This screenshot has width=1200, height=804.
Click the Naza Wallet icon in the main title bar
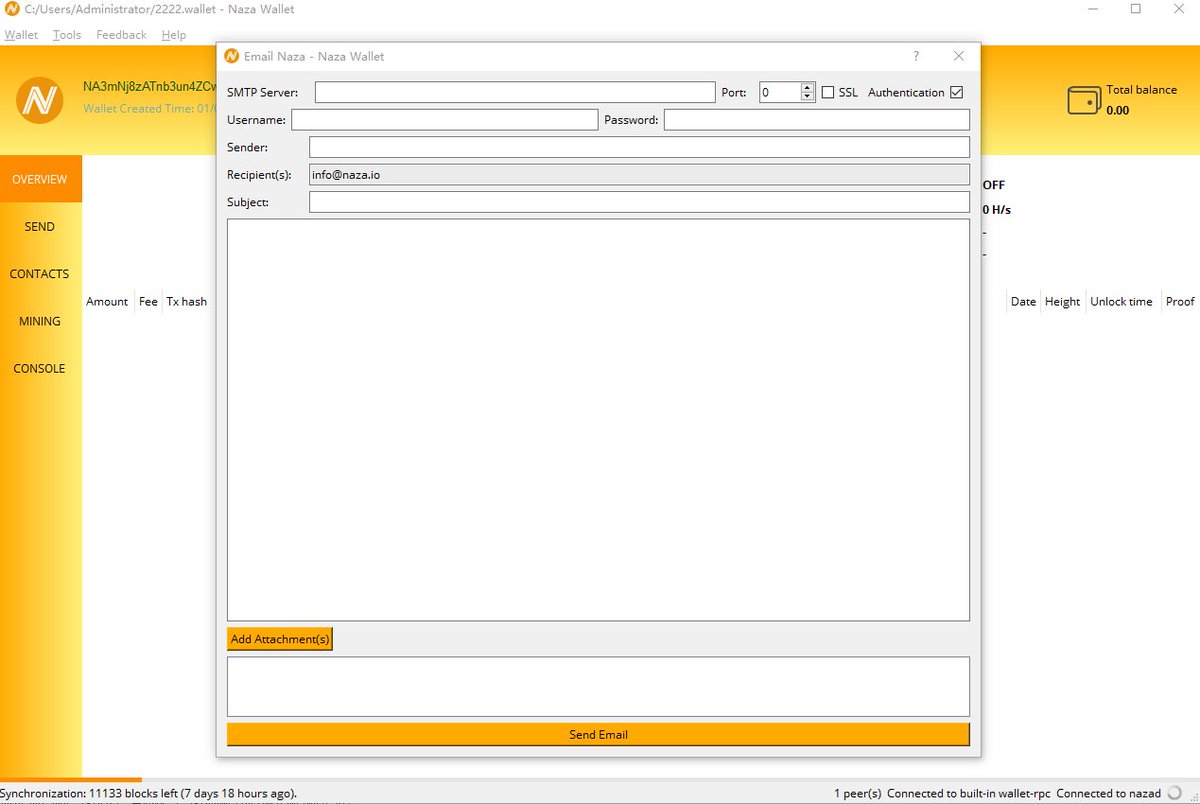[13, 9]
